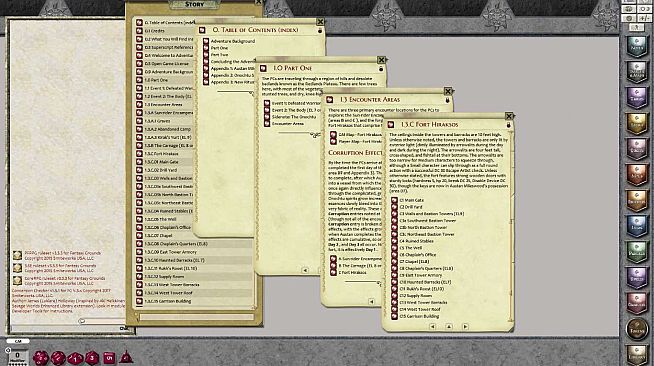Click link icon beside Encounter Areas window title
The image size is (654, 366).
click(330, 100)
